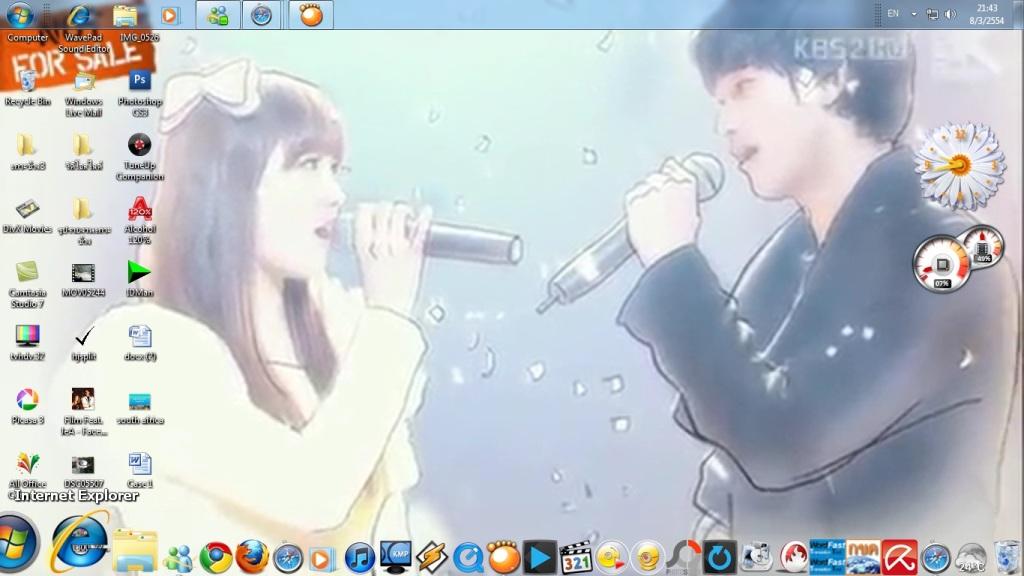
Task: Open Windows Live Messenger in the dock
Action: pos(178,558)
